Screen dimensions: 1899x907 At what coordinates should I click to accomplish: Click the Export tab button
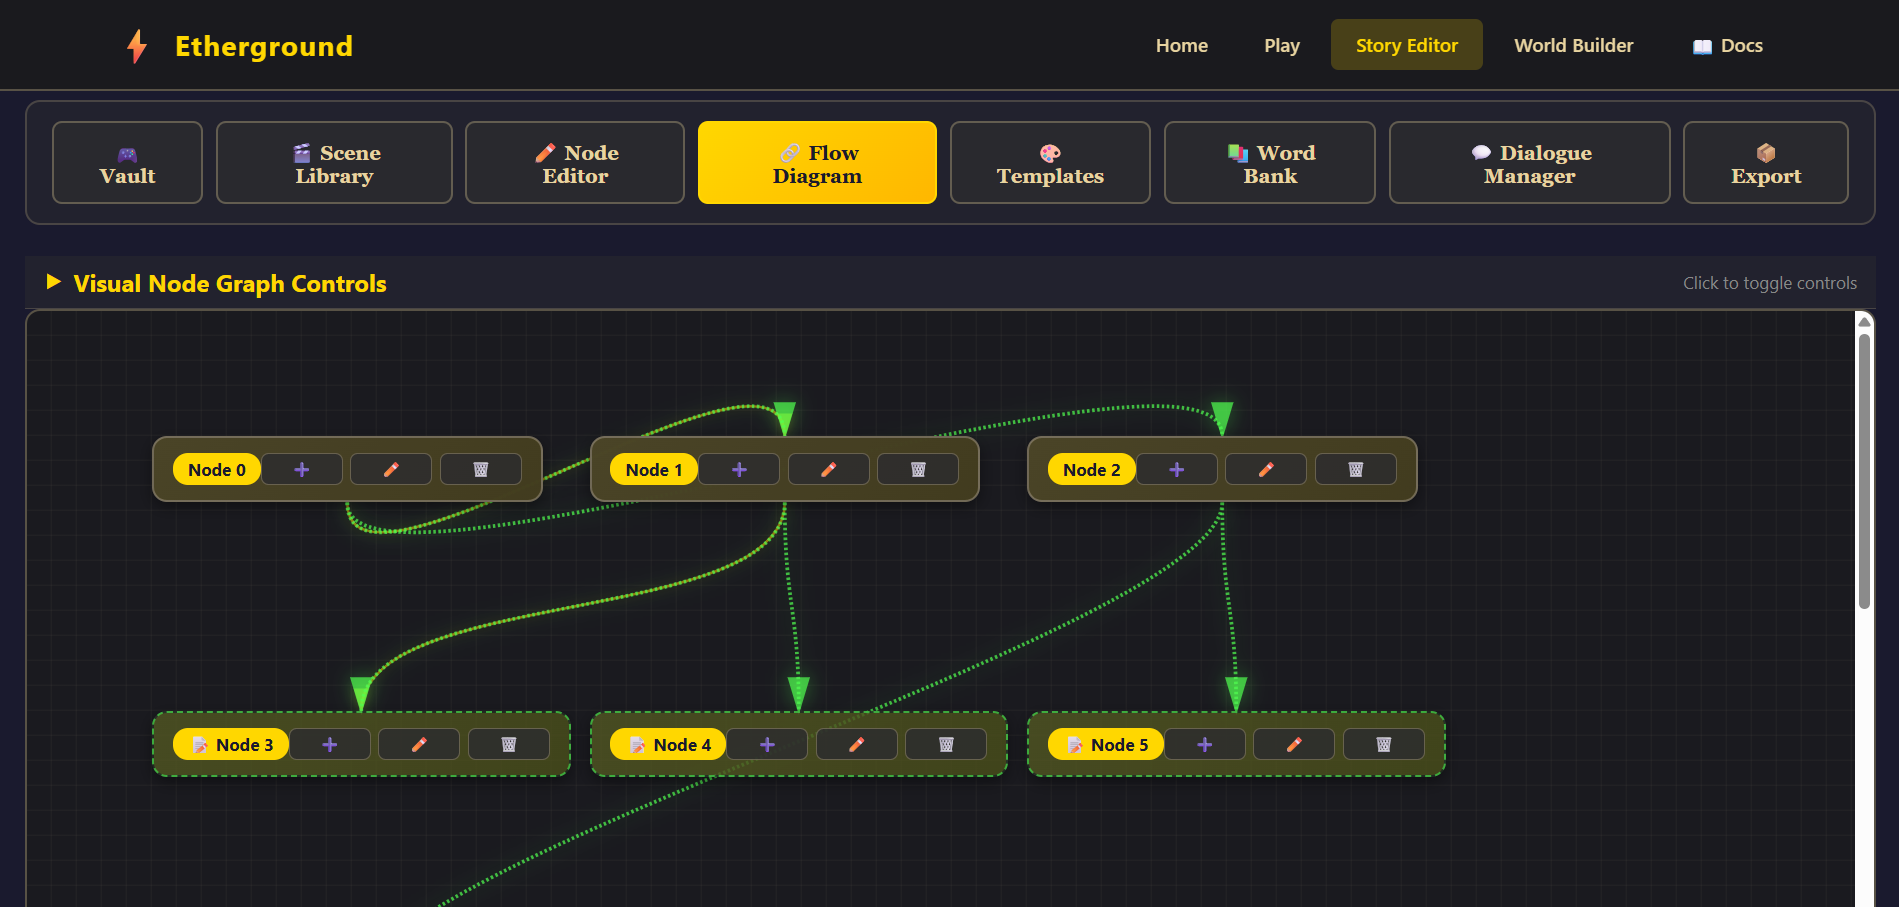tap(1765, 163)
